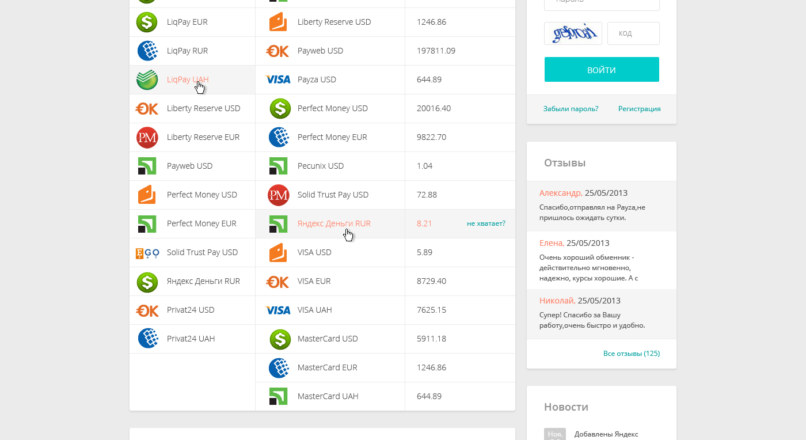Screen dimensions: 806x440
Task: Select Яндекс Деньги RUR in the right list
Action: (333, 224)
